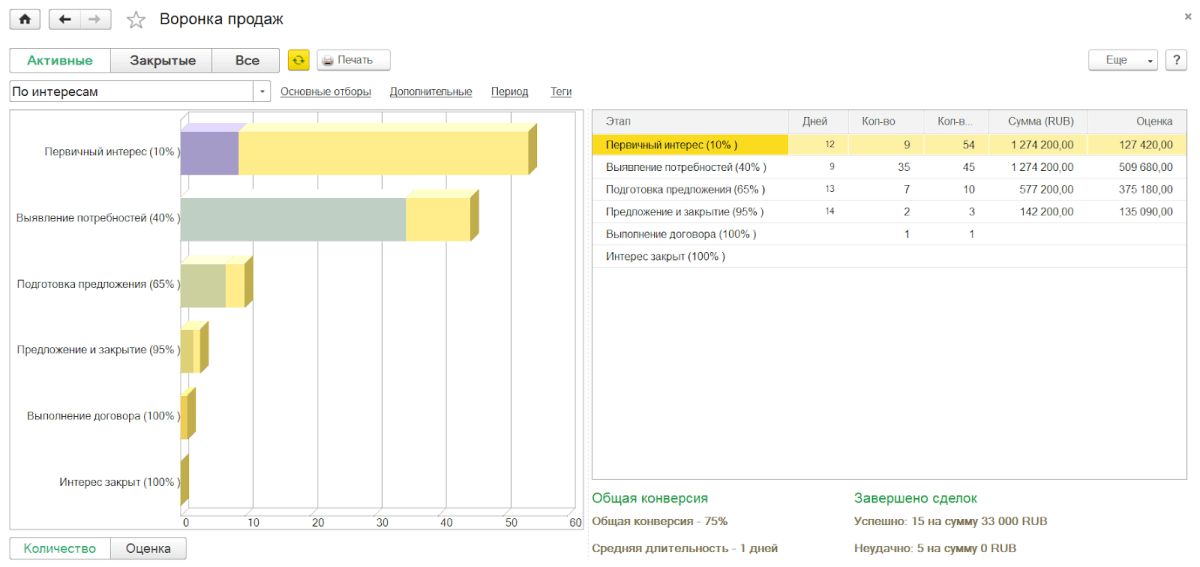
Task: Go back with the left arrow
Action: 65,19
